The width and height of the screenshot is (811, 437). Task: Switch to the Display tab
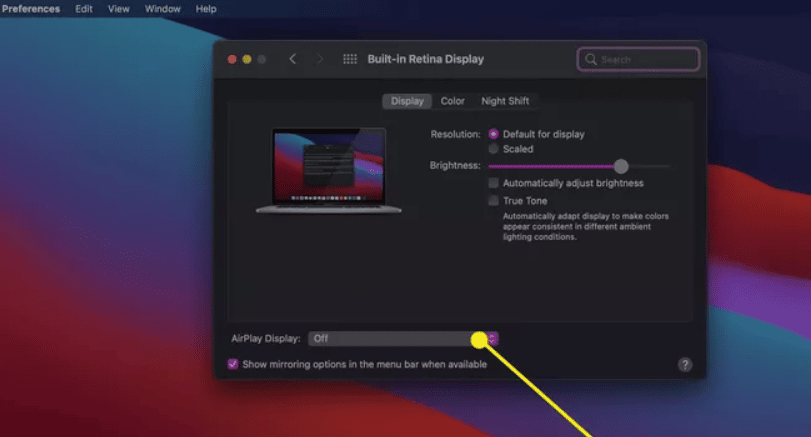pos(407,101)
